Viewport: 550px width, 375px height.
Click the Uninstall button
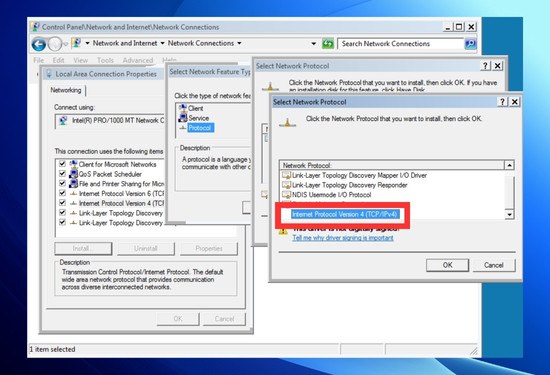click(x=146, y=248)
